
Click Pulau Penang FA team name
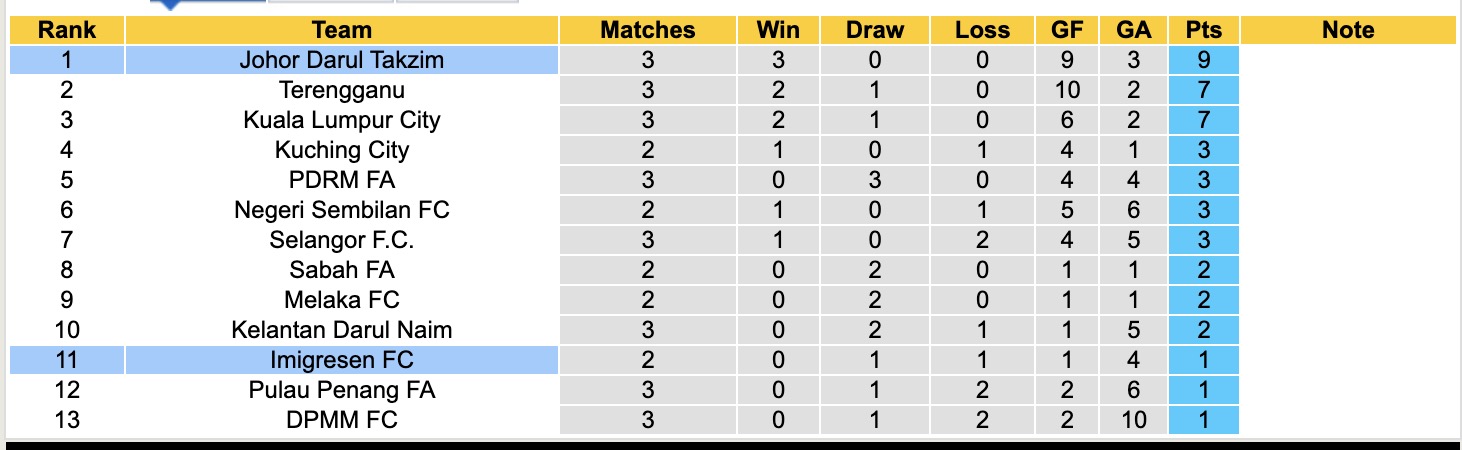pos(341,390)
